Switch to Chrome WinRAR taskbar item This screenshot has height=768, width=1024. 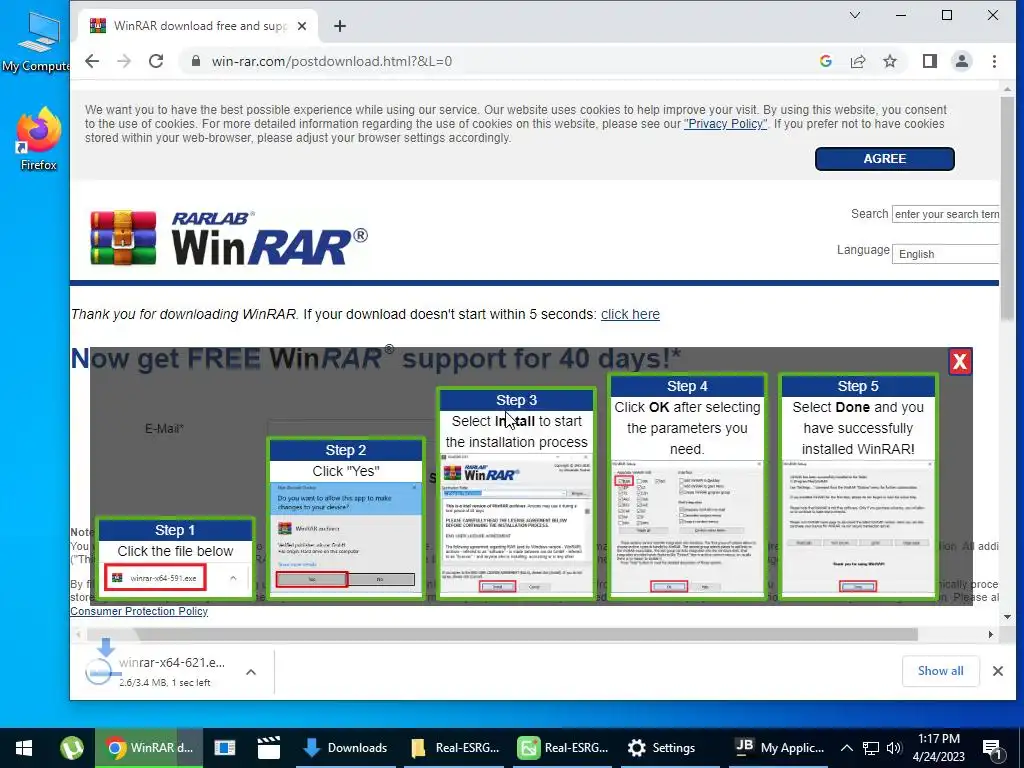click(150, 748)
